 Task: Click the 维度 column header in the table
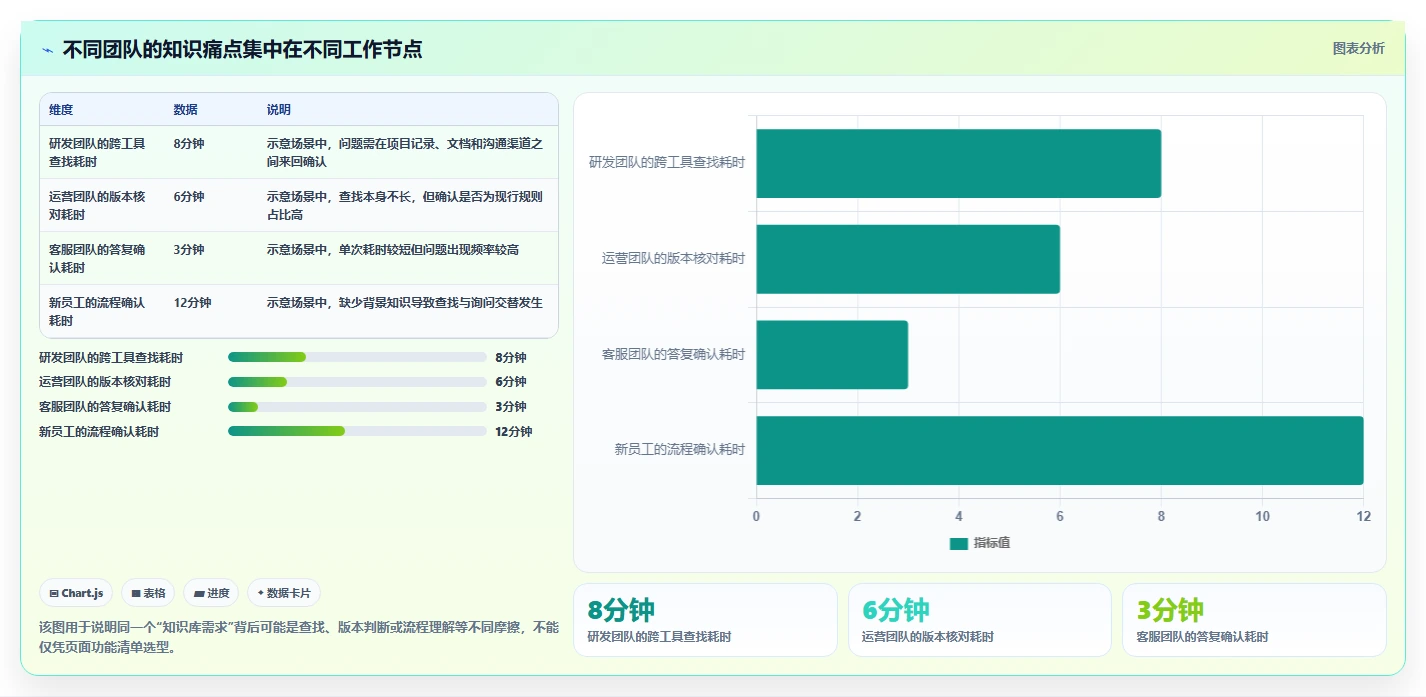coord(61,110)
